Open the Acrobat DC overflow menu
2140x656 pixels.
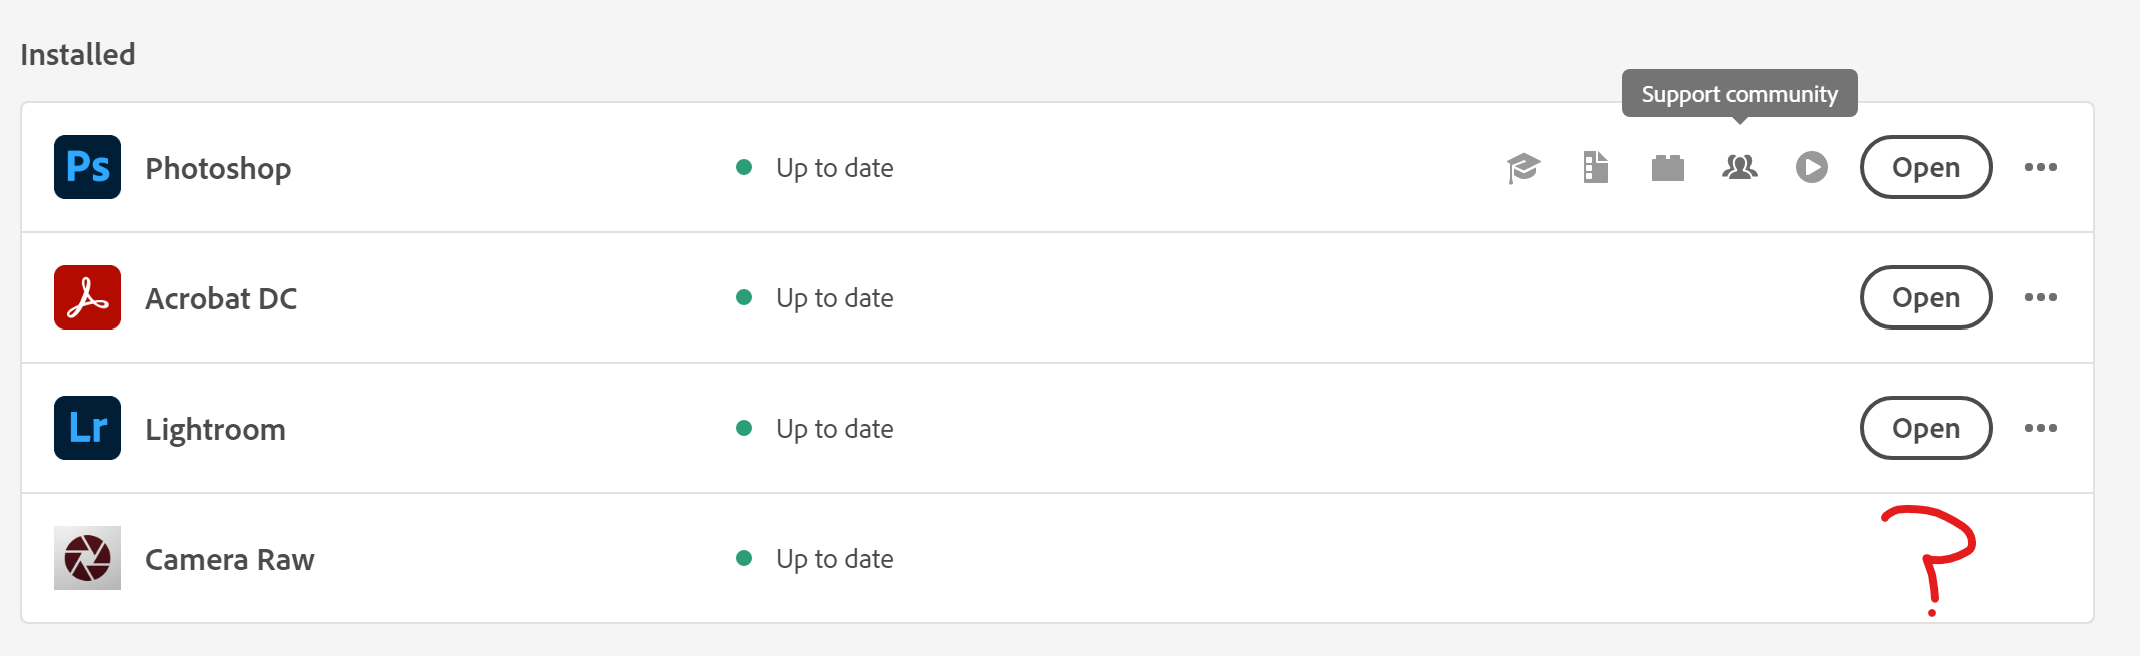[2042, 297]
